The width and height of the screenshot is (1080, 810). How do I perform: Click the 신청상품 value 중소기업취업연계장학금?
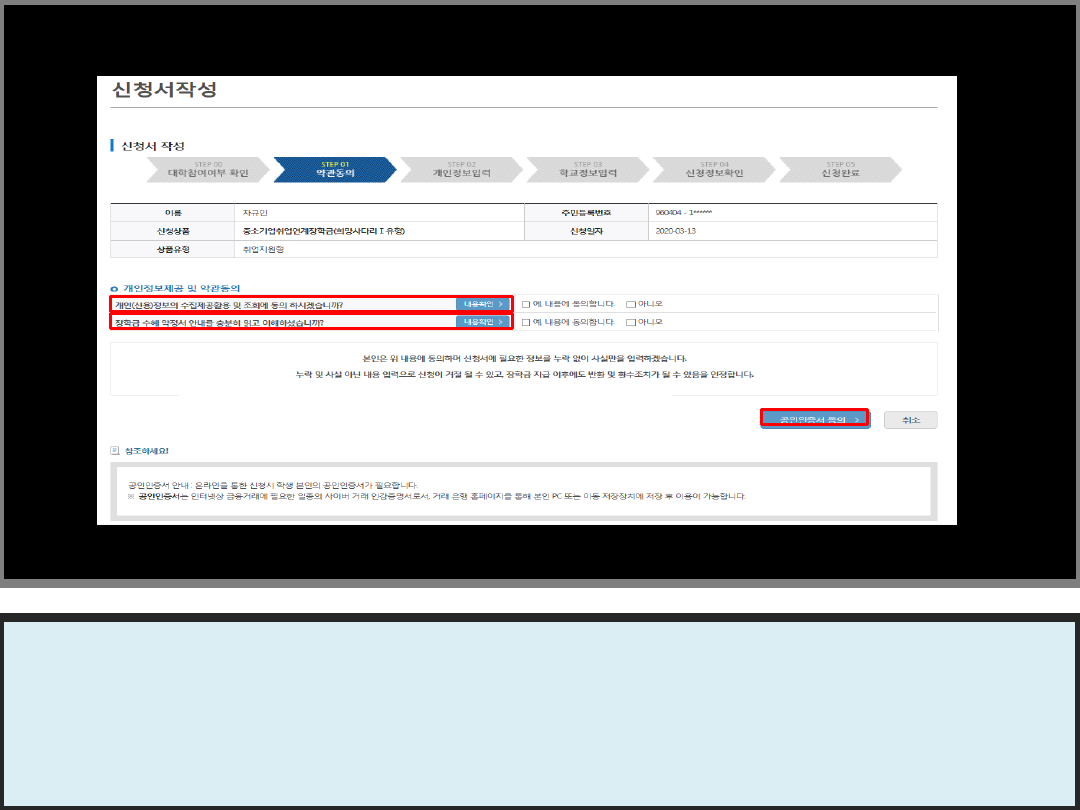tap(323, 231)
